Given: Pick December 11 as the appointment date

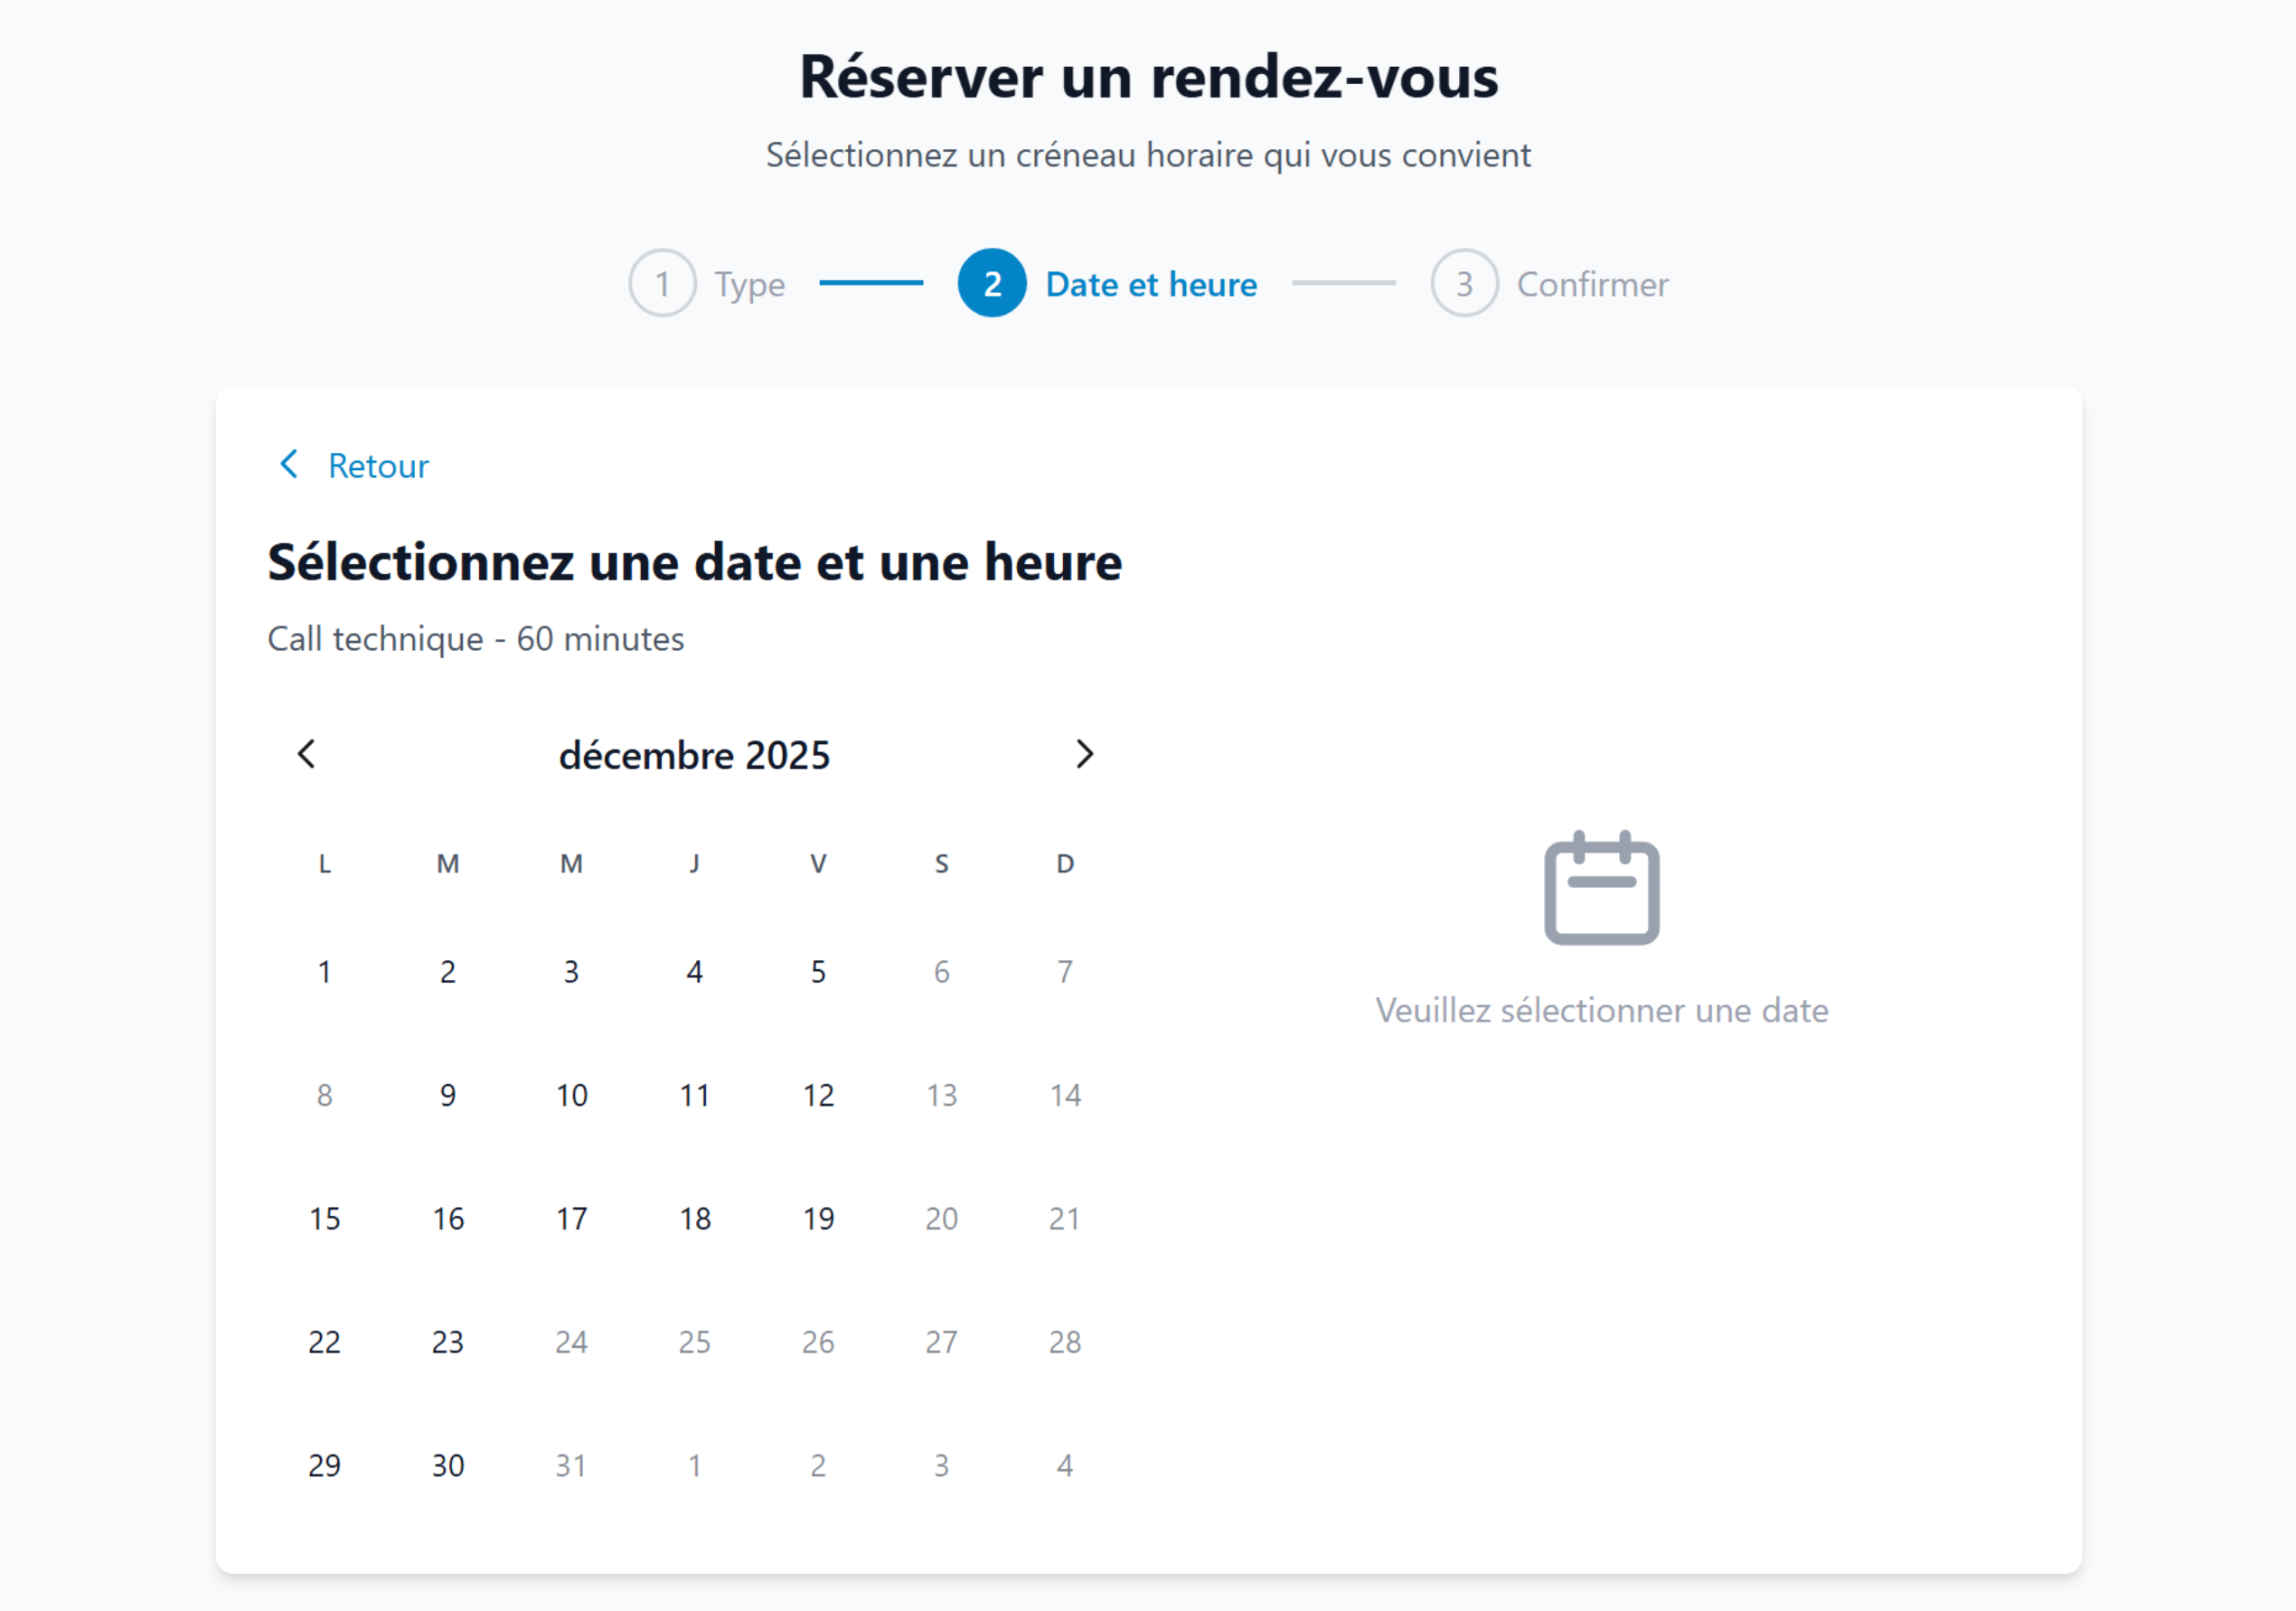Looking at the screenshot, I should tap(695, 1094).
